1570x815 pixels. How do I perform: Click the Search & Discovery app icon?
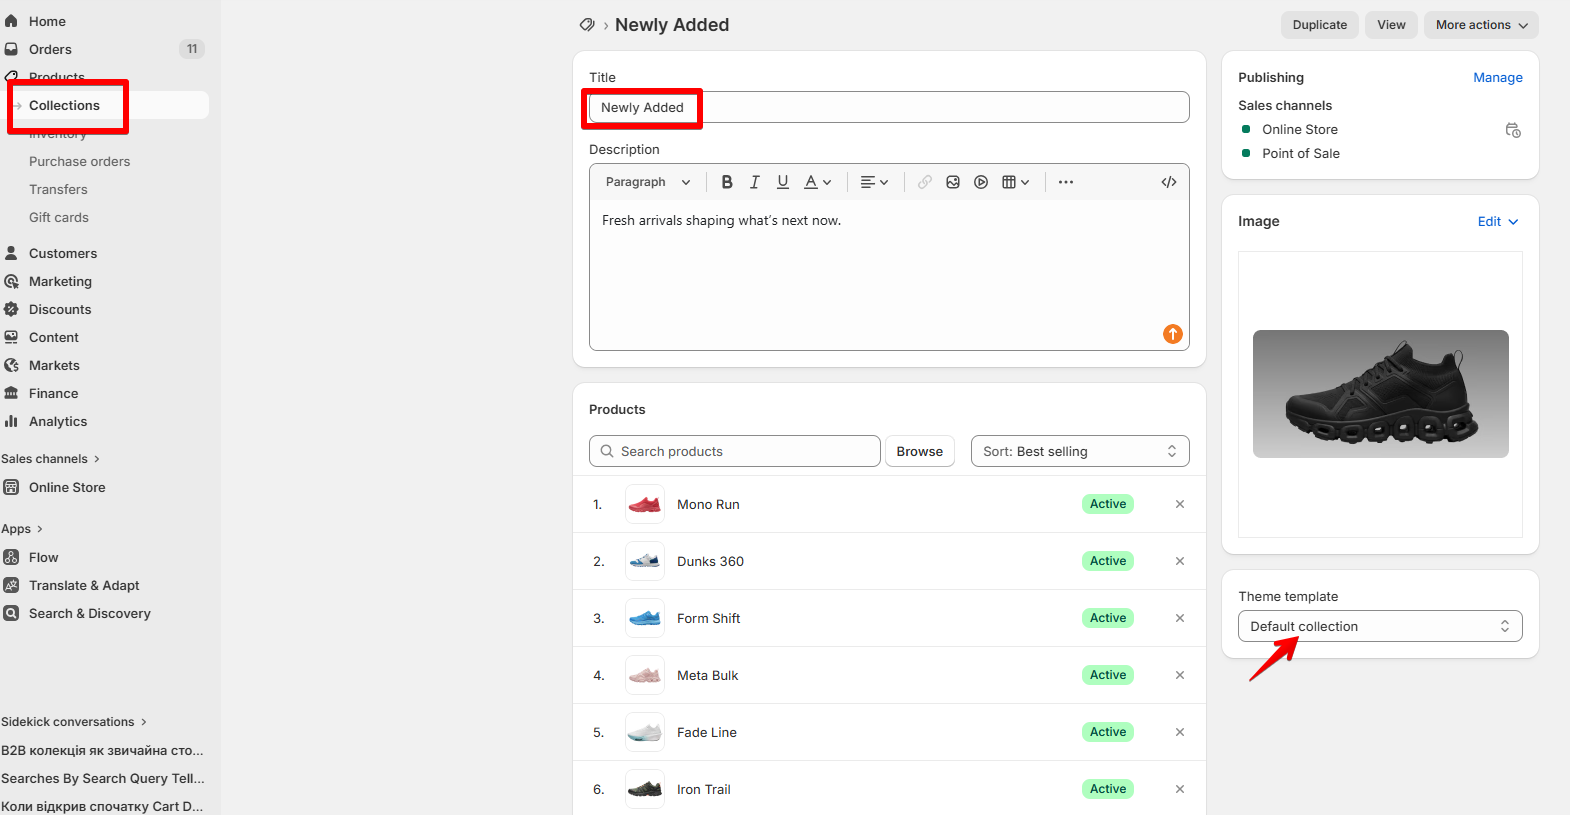11,613
